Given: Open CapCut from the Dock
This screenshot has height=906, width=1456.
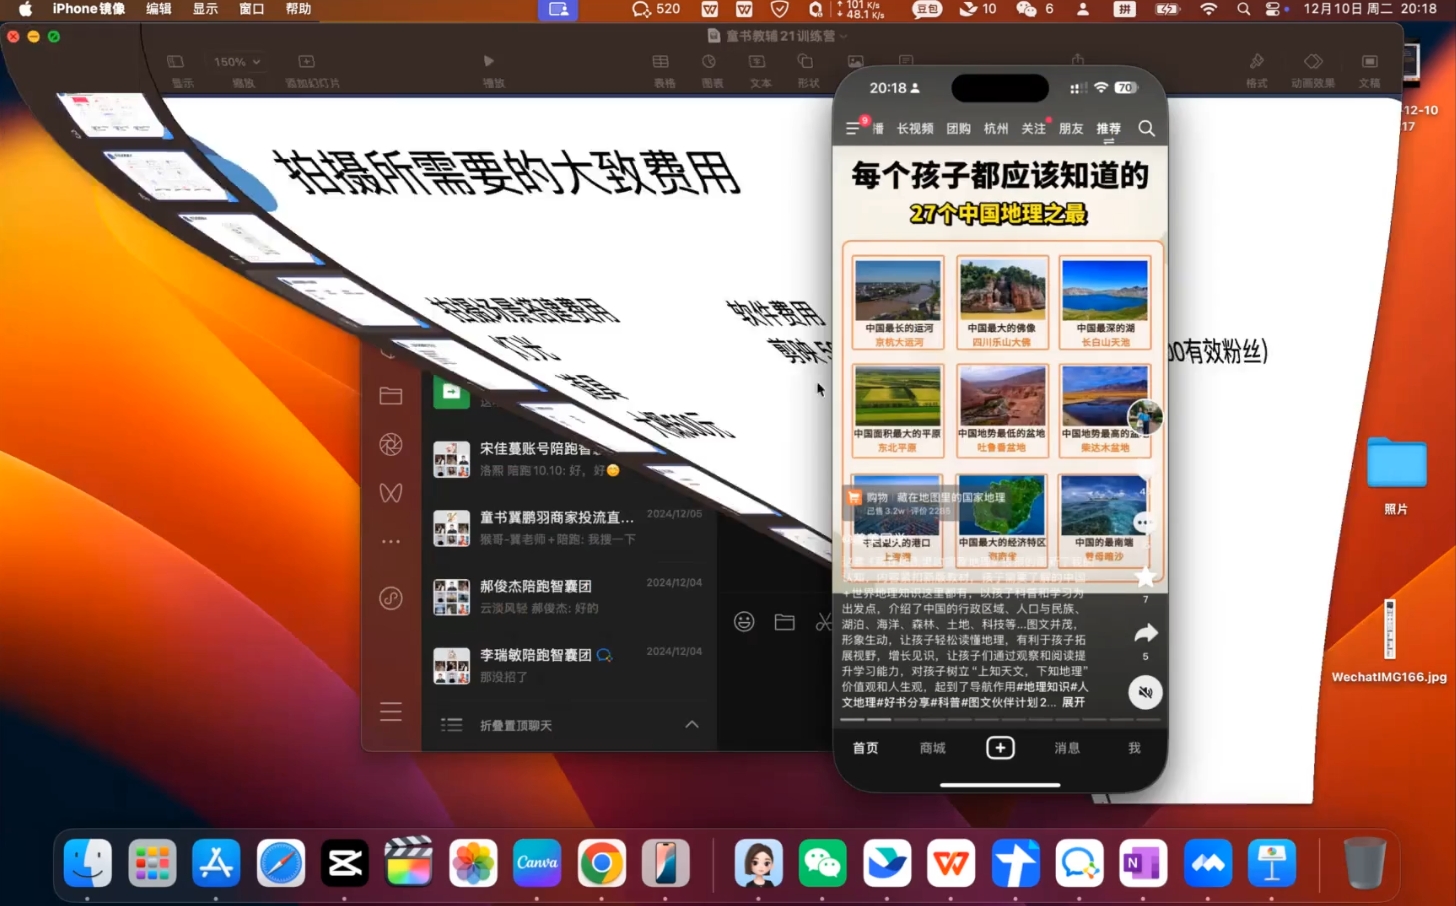Looking at the screenshot, I should coord(345,863).
